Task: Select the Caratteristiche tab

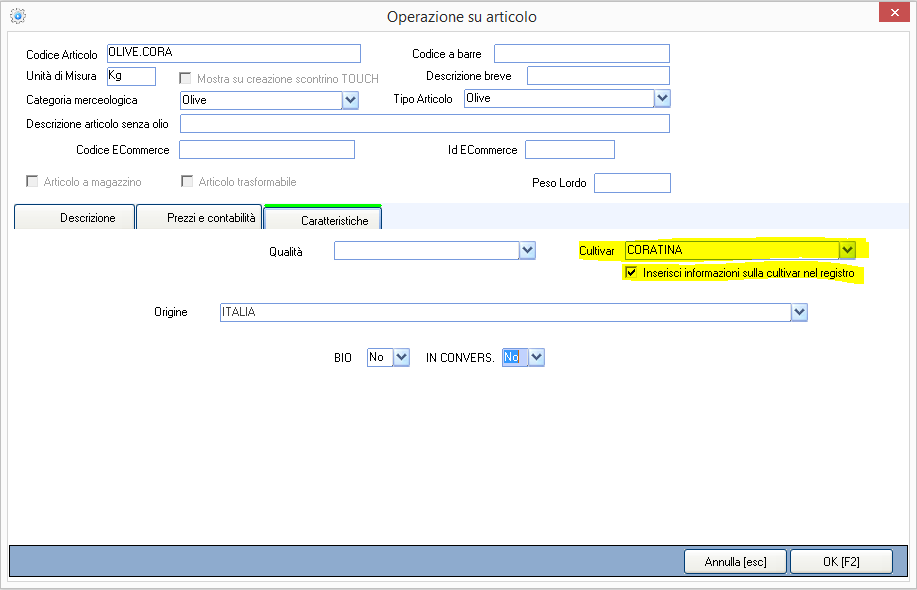Action: (323, 219)
